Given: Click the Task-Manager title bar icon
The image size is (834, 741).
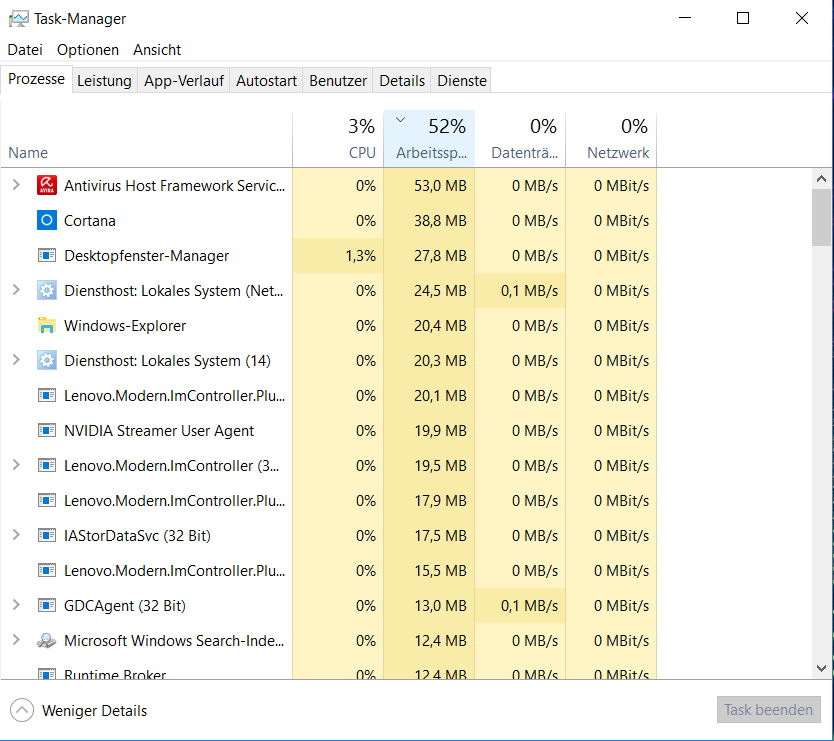Looking at the screenshot, I should click(19, 19).
